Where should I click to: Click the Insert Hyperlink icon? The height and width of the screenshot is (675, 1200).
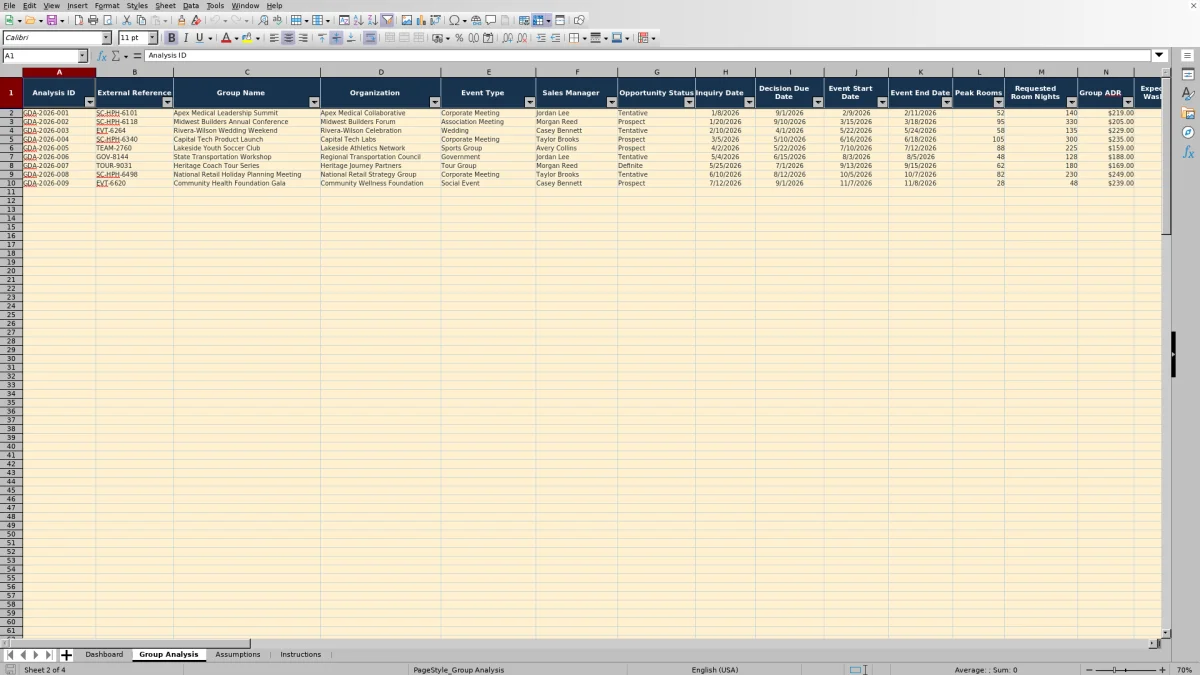[476, 20]
